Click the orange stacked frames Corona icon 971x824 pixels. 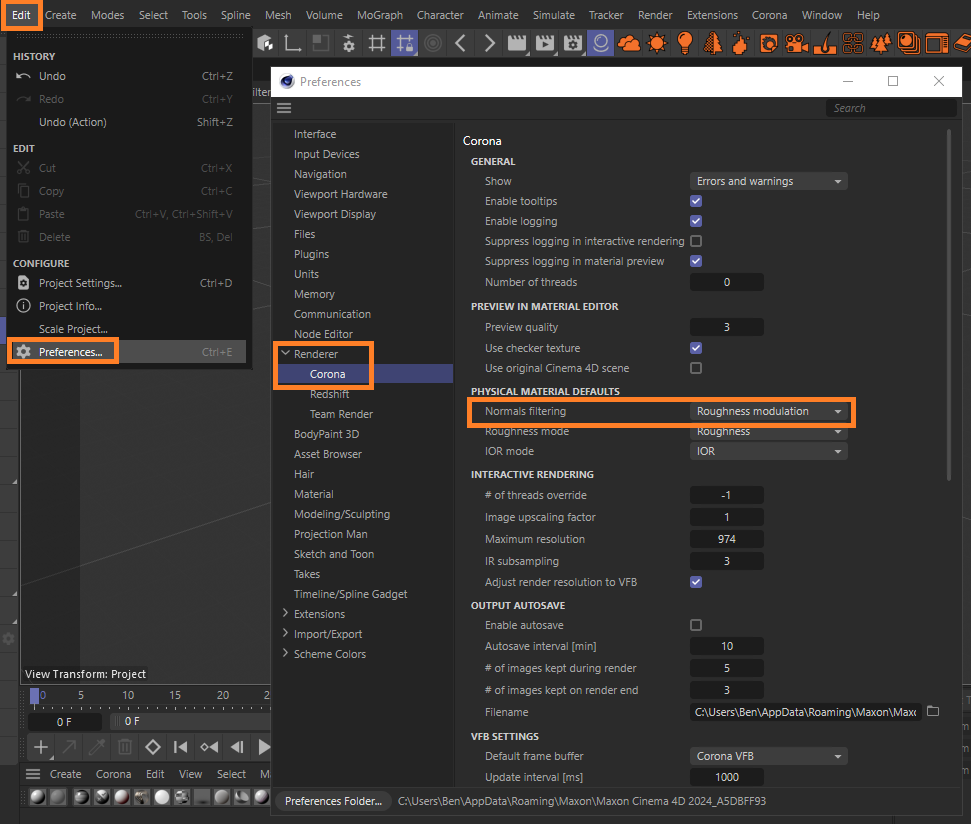[x=908, y=43]
